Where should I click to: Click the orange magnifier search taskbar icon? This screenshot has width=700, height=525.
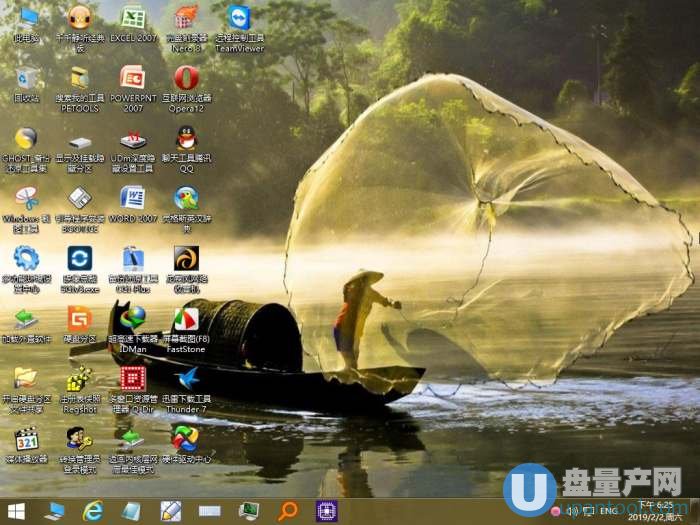288,511
